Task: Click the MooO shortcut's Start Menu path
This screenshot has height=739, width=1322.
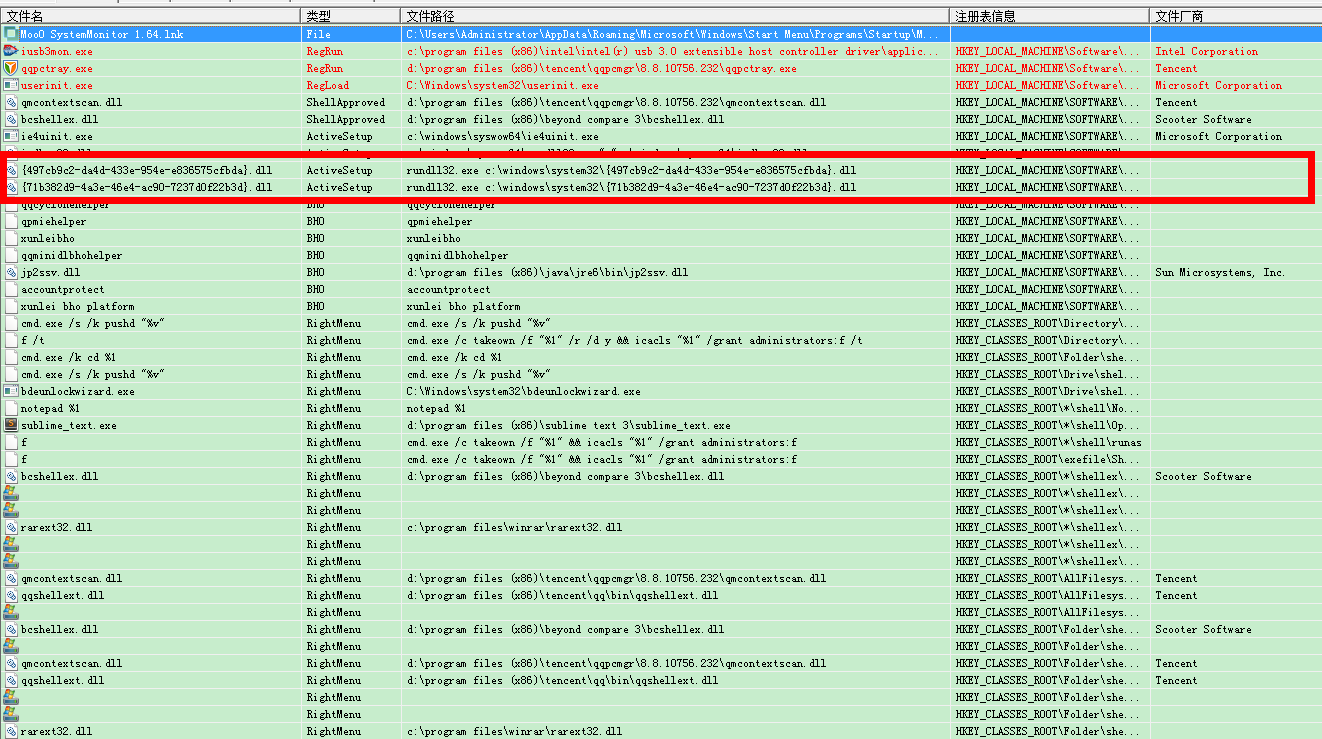Action: [x=673, y=34]
